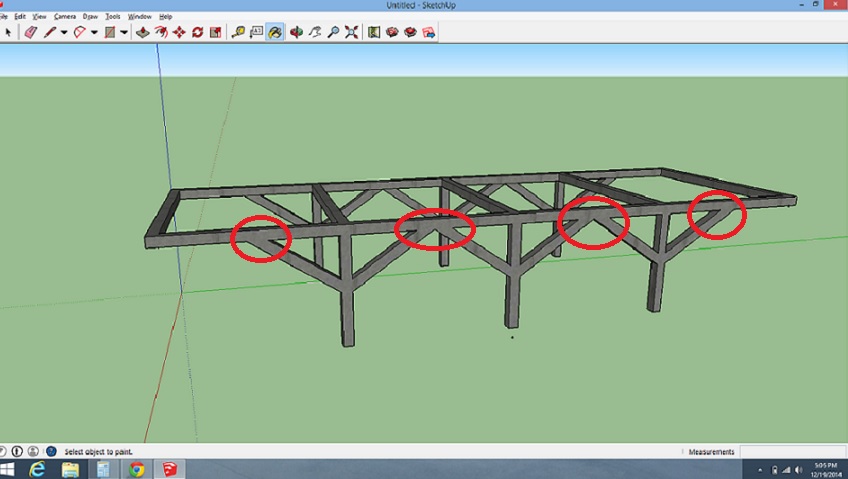
Task: Choose the Move tool
Action: [179, 32]
